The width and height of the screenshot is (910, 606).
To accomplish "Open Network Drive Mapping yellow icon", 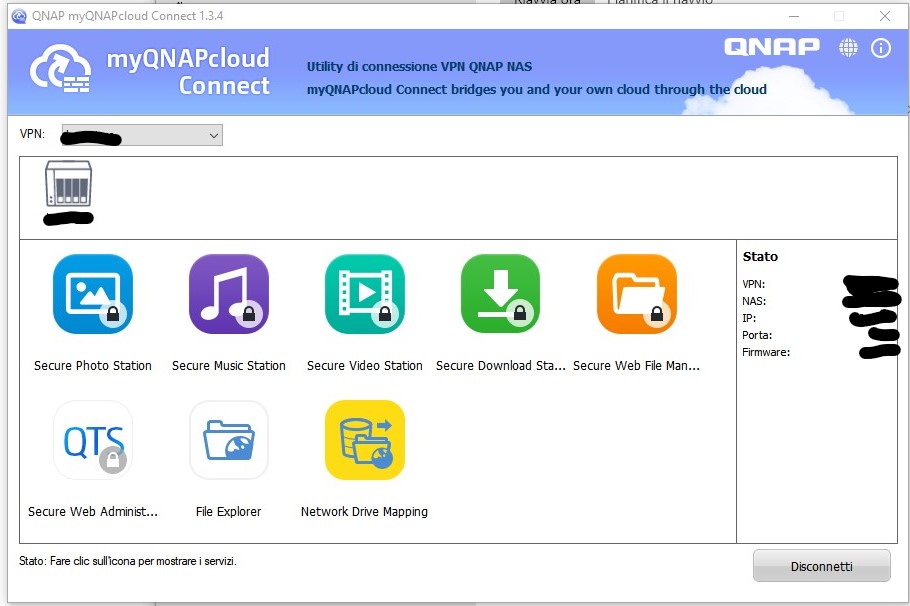I will pos(365,440).
